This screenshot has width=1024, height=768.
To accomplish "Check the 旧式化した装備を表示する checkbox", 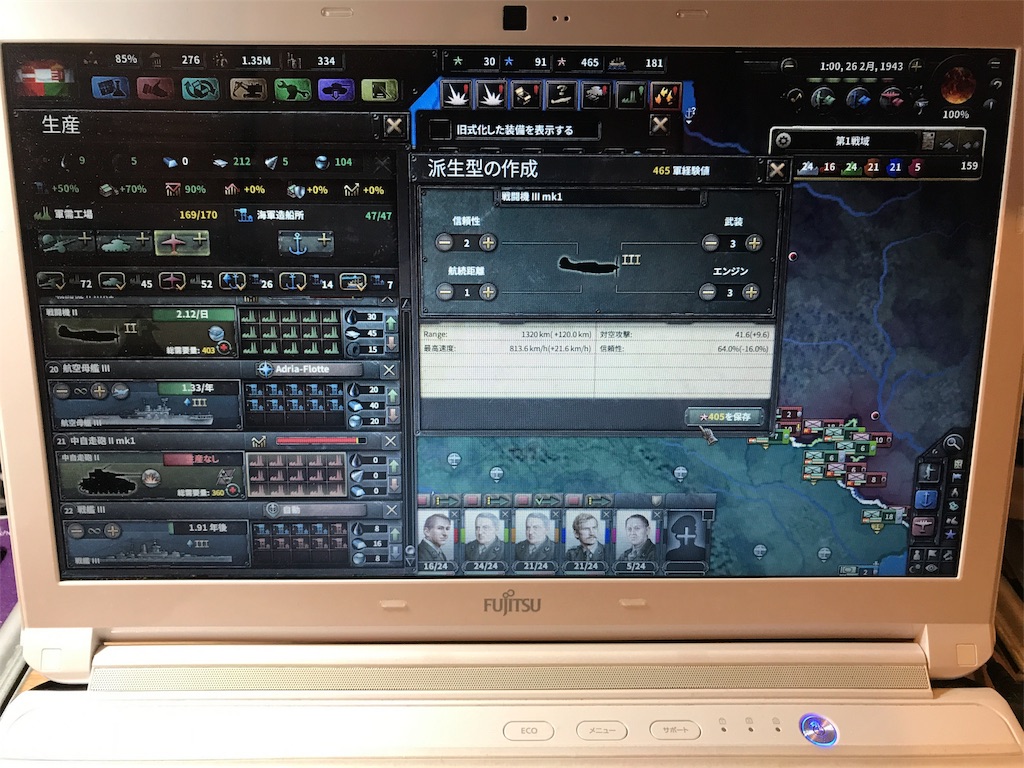I will coord(440,129).
